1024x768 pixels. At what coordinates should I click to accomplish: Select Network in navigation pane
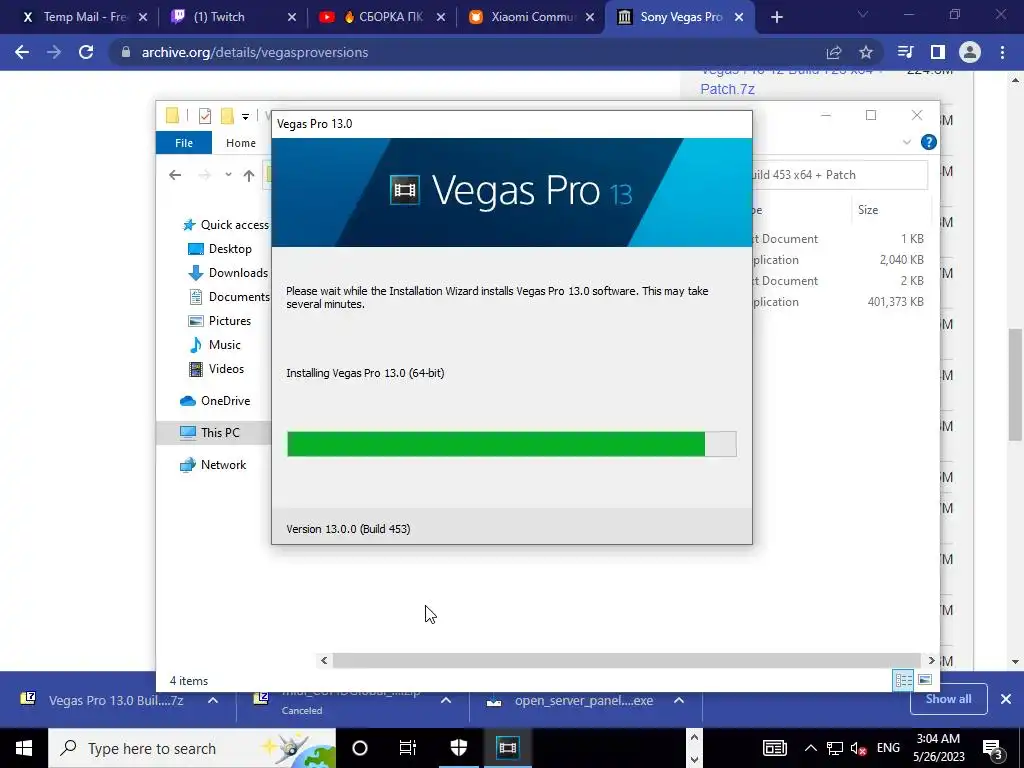[214, 465]
